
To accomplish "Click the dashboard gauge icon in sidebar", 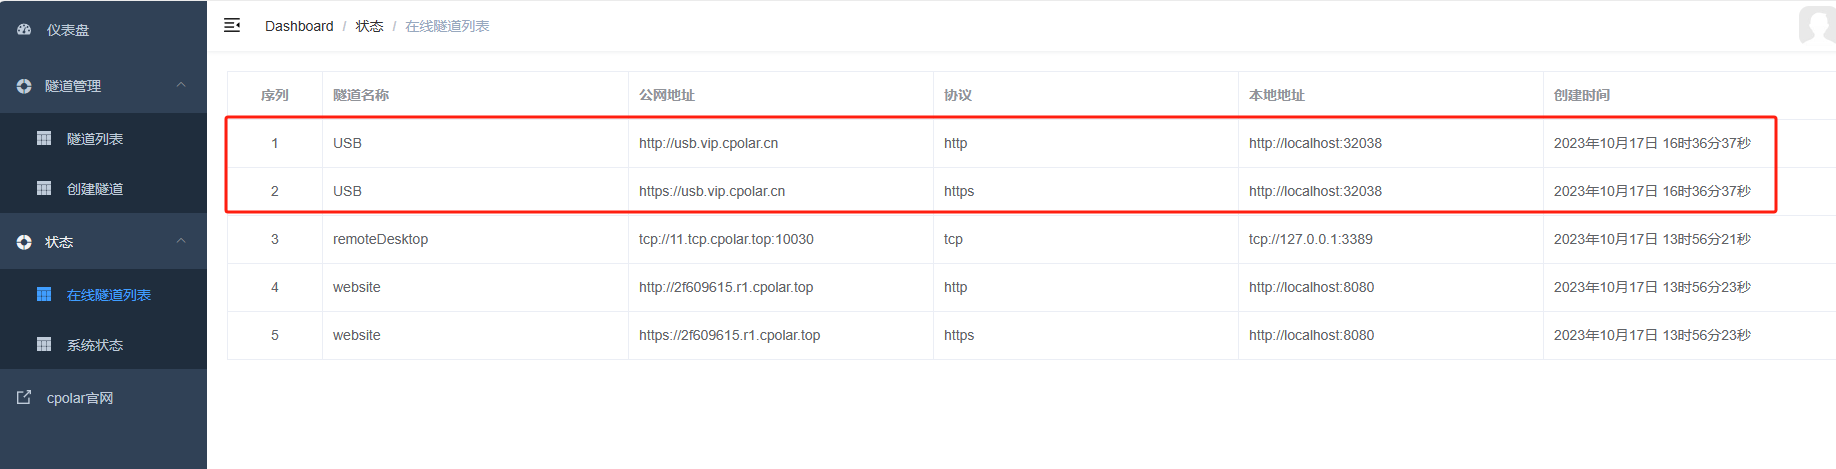I will click(x=24, y=30).
